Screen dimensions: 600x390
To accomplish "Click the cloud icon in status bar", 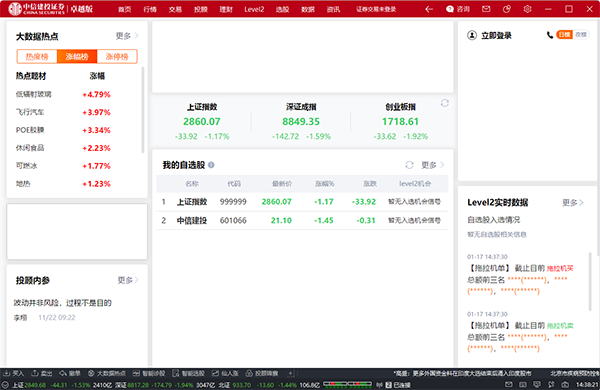I will tap(565, 384).
